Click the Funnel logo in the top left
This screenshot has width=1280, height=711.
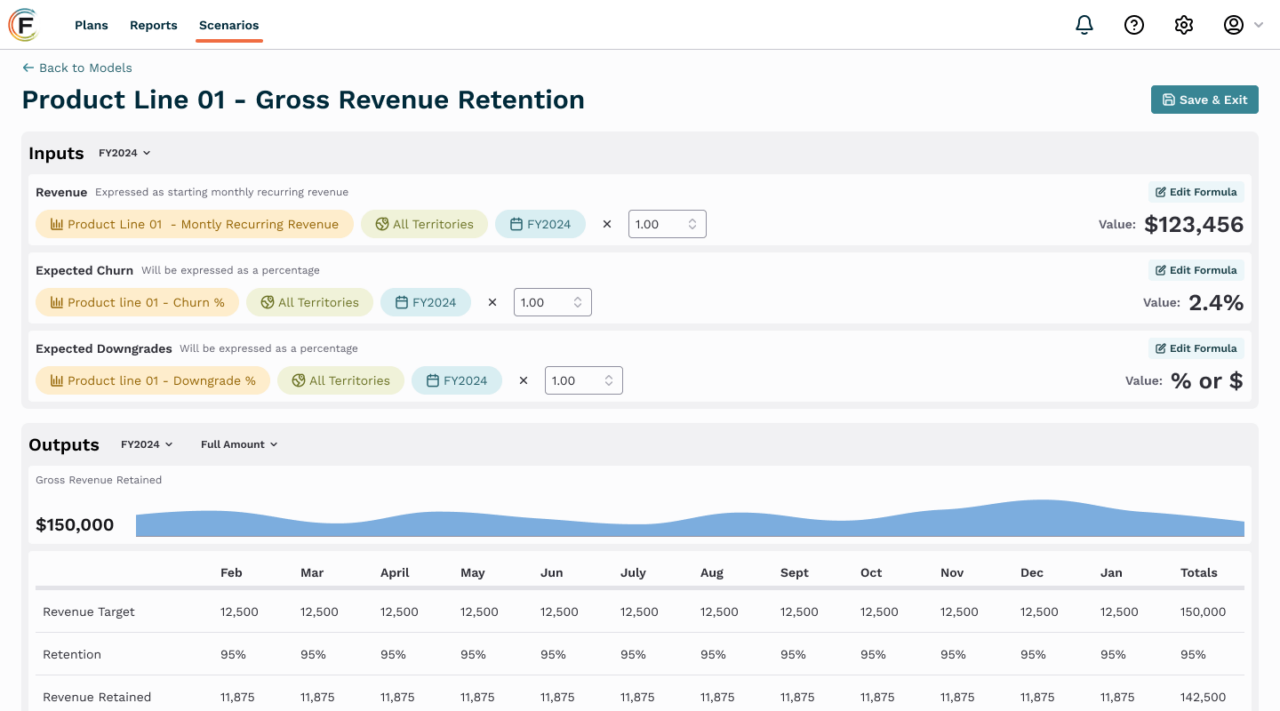[x=24, y=24]
